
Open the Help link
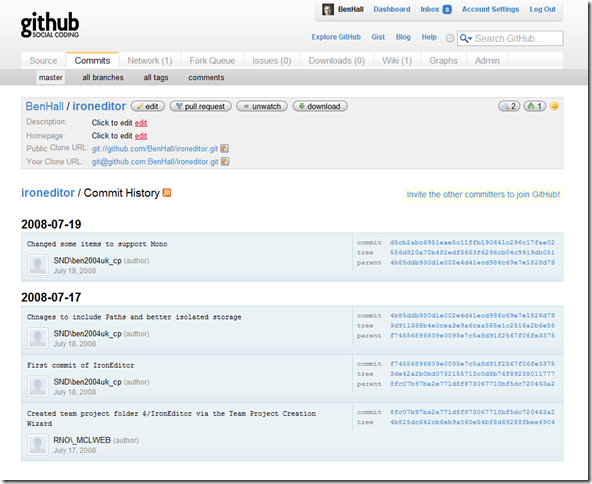tap(429, 37)
